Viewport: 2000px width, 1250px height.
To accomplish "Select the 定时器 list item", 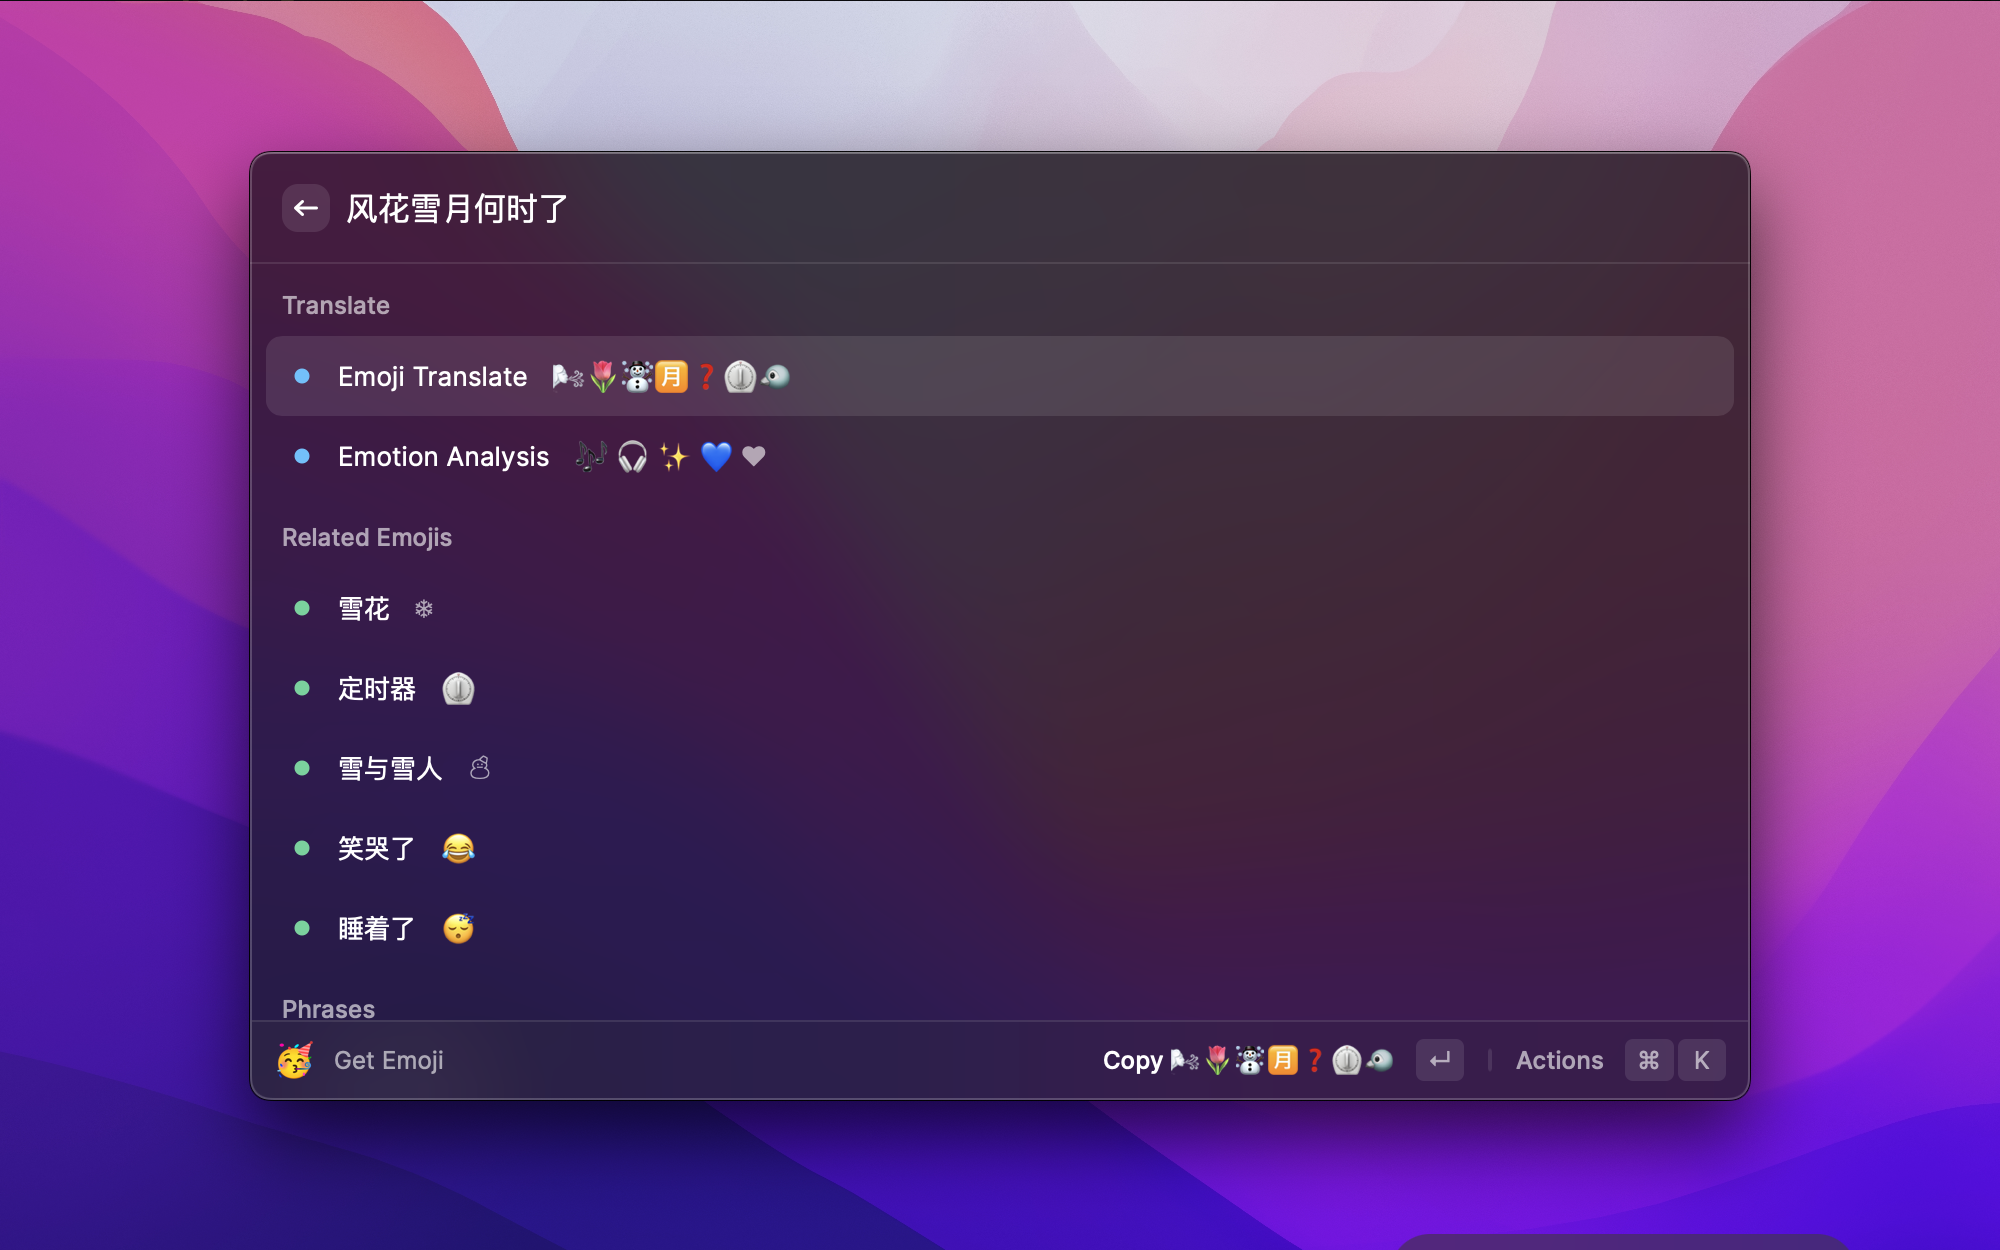I will click(1000, 688).
